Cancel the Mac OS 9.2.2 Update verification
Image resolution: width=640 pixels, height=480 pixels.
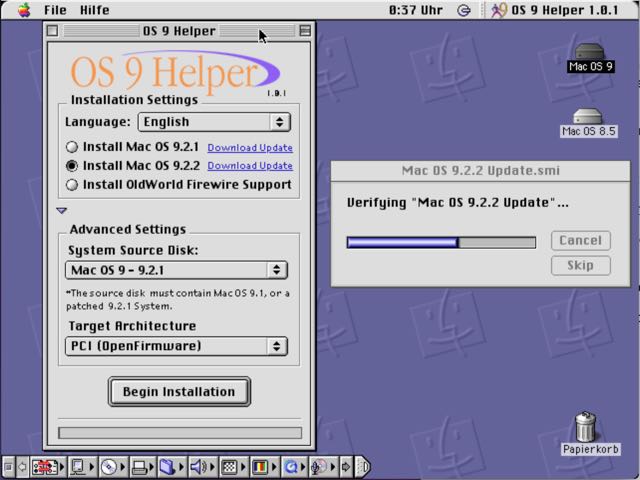(x=580, y=240)
